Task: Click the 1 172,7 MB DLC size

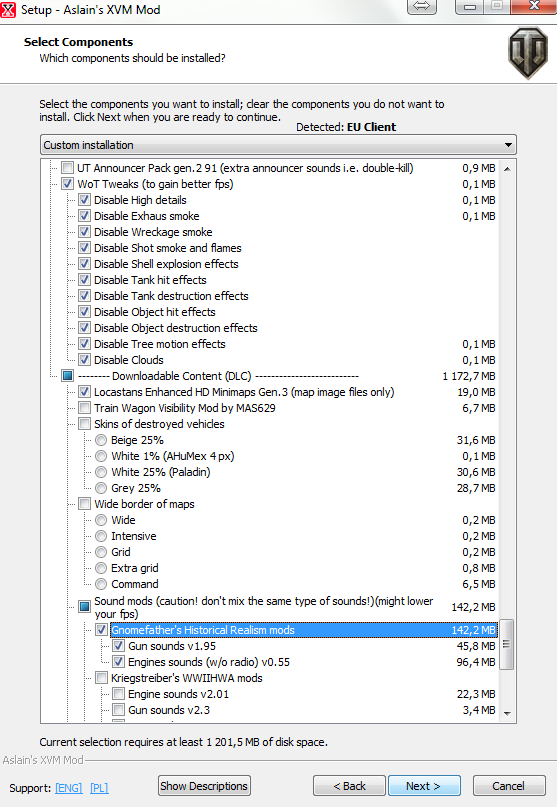Action: [x=469, y=376]
